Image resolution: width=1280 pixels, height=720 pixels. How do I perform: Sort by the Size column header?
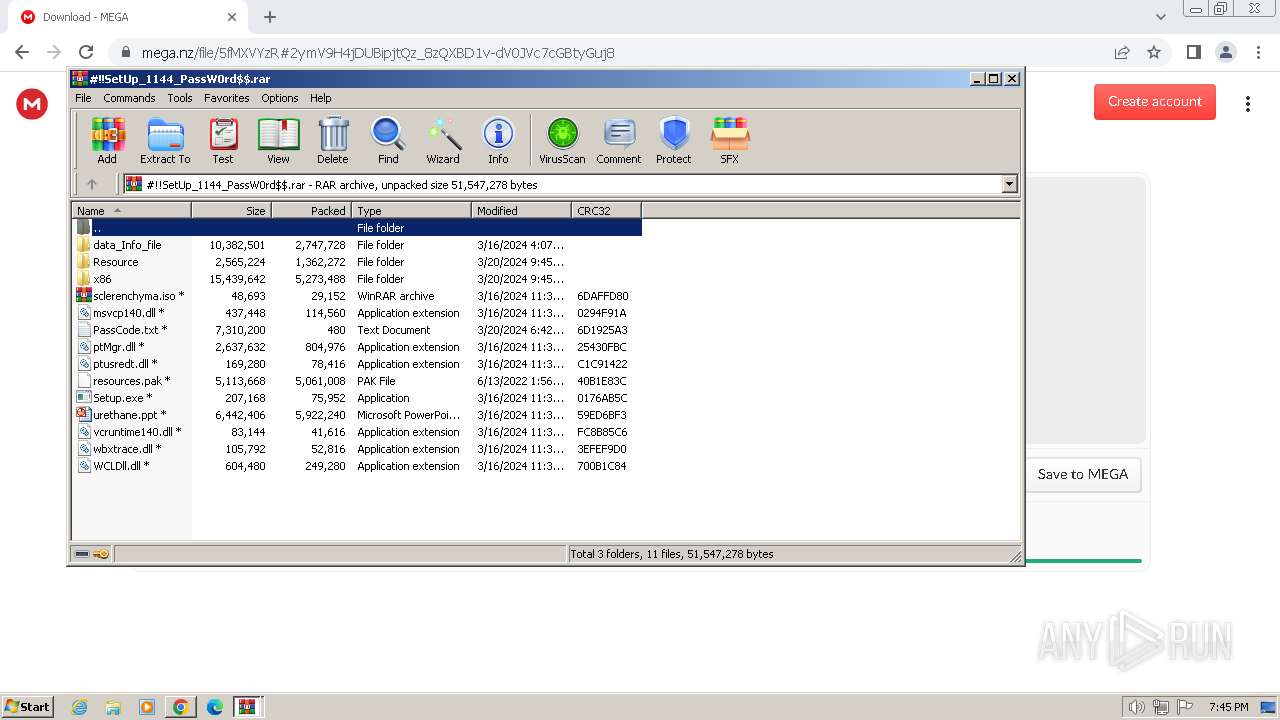[x=231, y=210]
